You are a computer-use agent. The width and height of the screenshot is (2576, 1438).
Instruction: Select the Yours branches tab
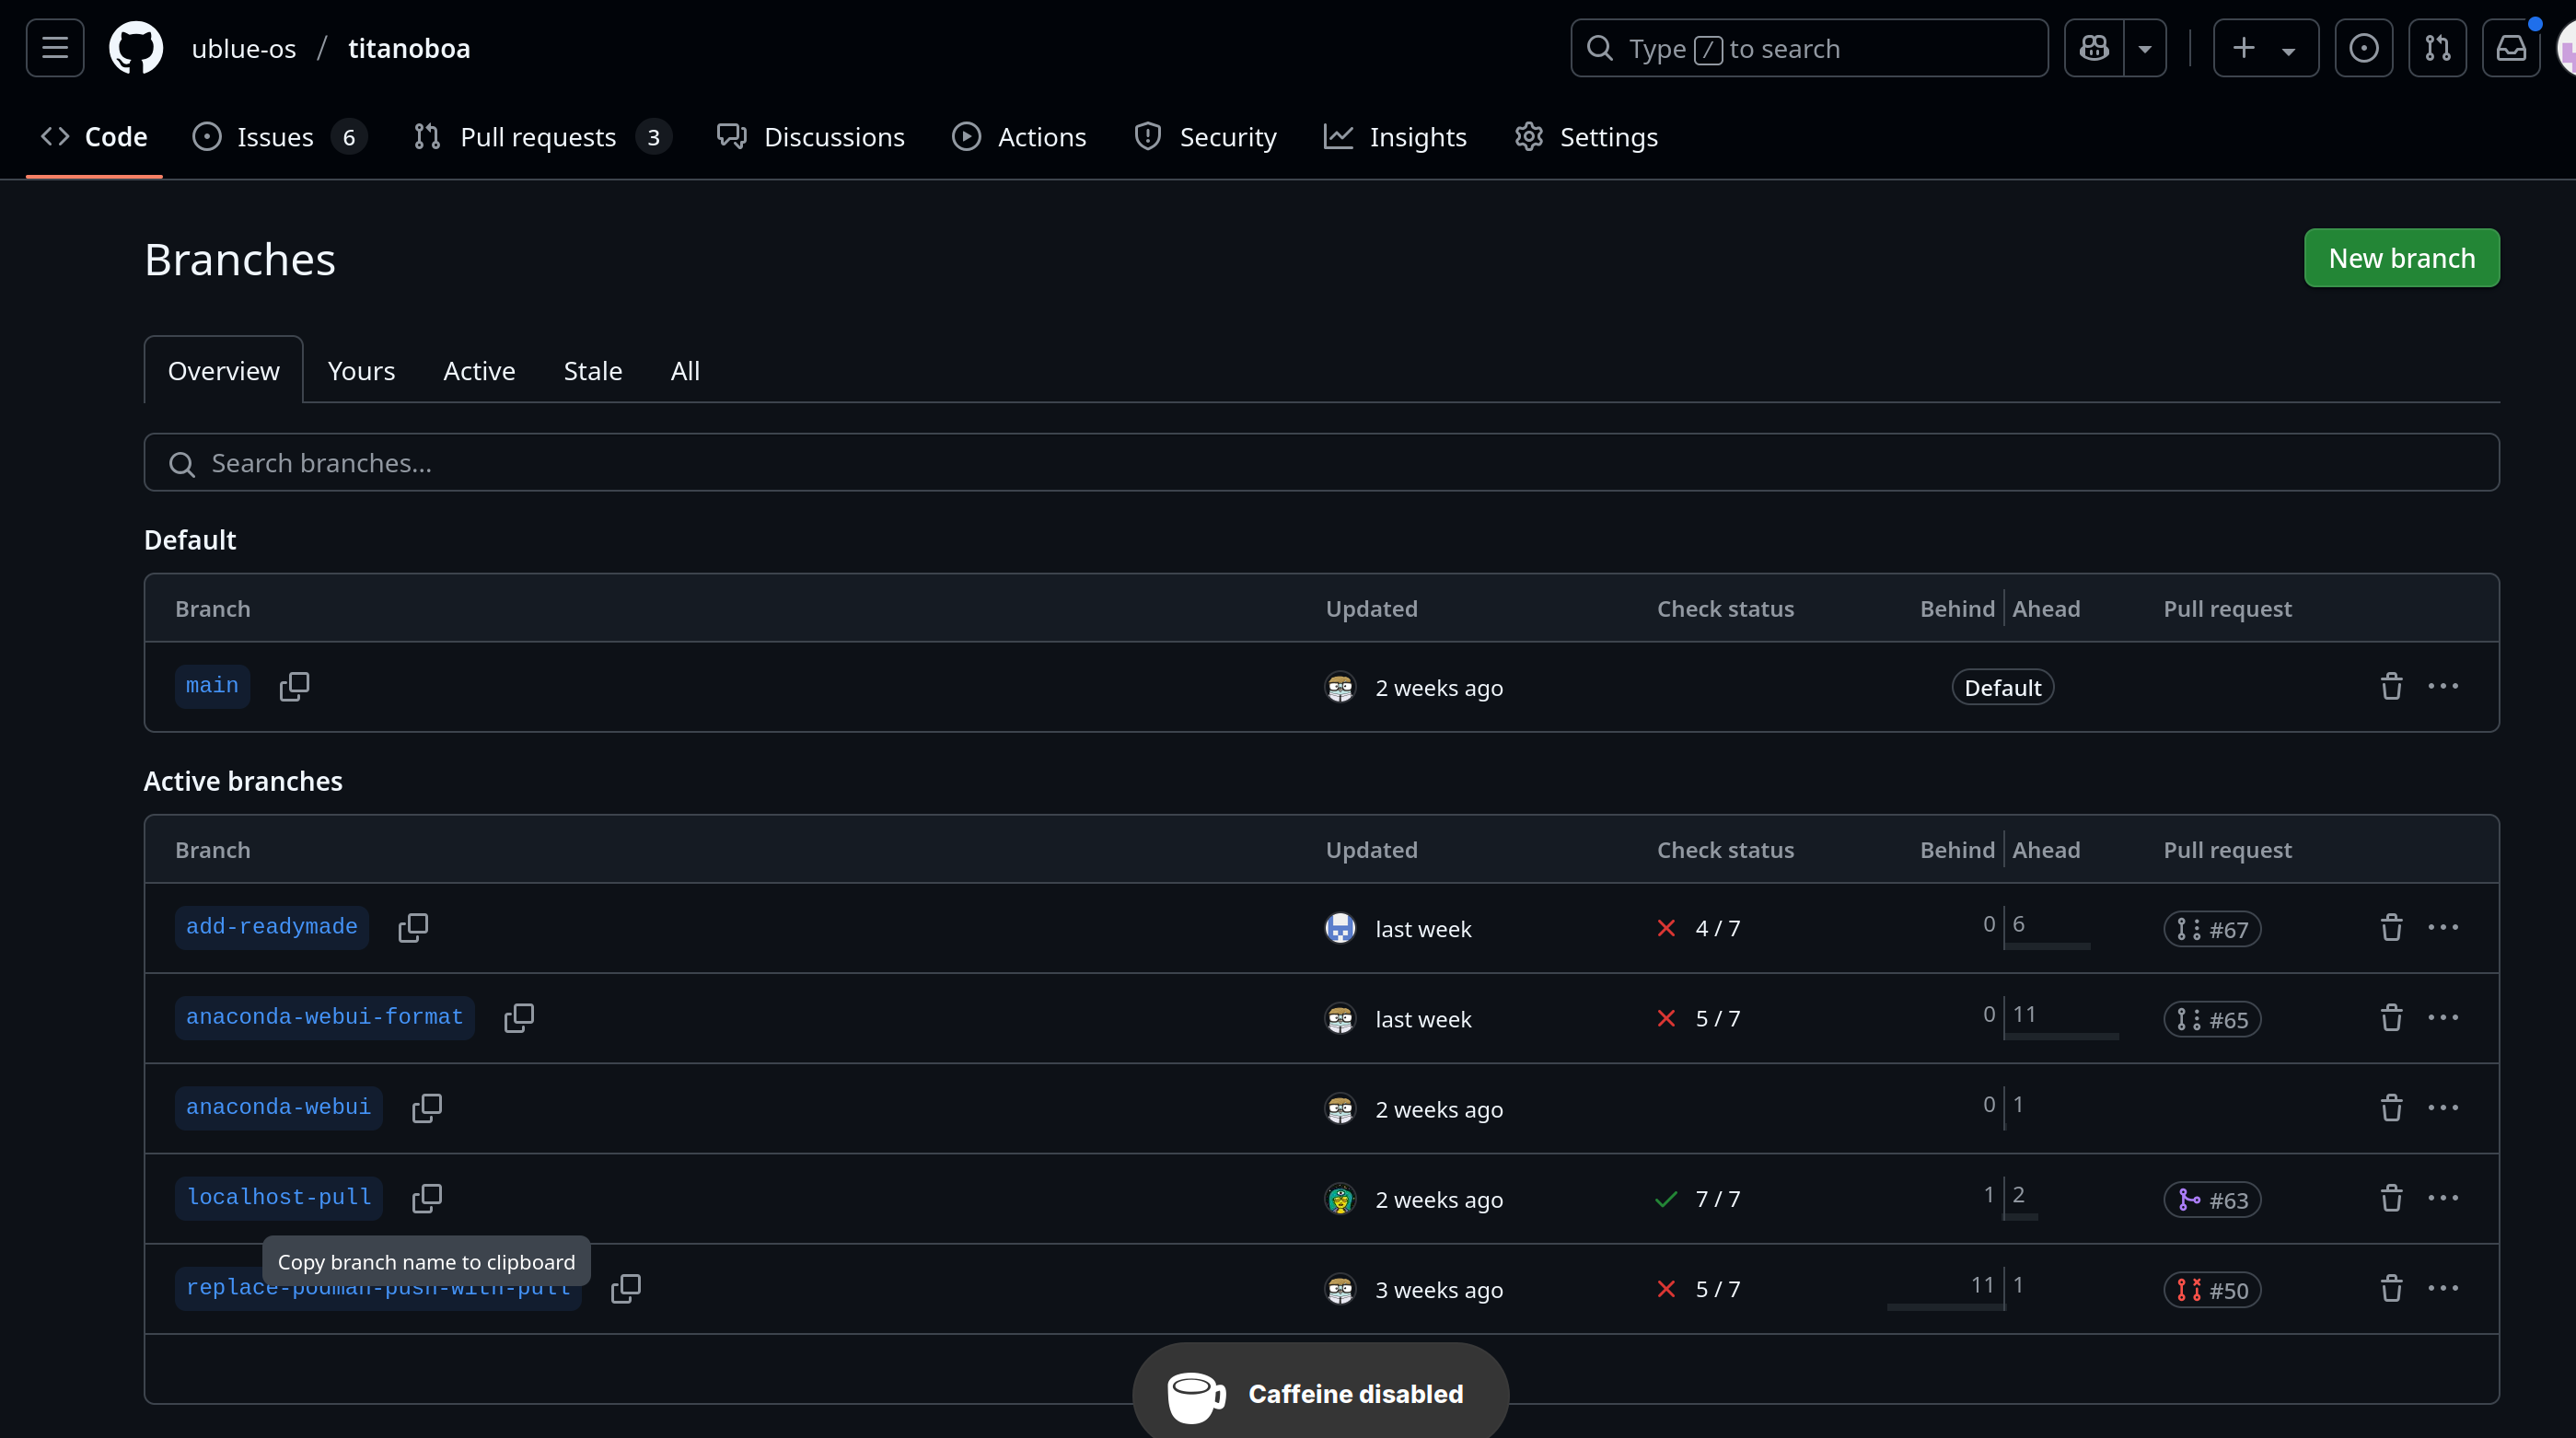(x=361, y=371)
